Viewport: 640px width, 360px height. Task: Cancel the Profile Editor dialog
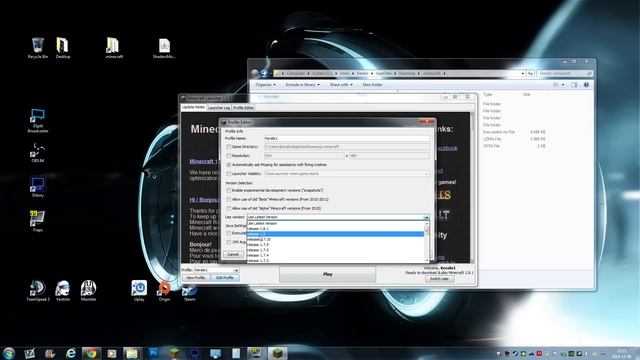[233, 254]
